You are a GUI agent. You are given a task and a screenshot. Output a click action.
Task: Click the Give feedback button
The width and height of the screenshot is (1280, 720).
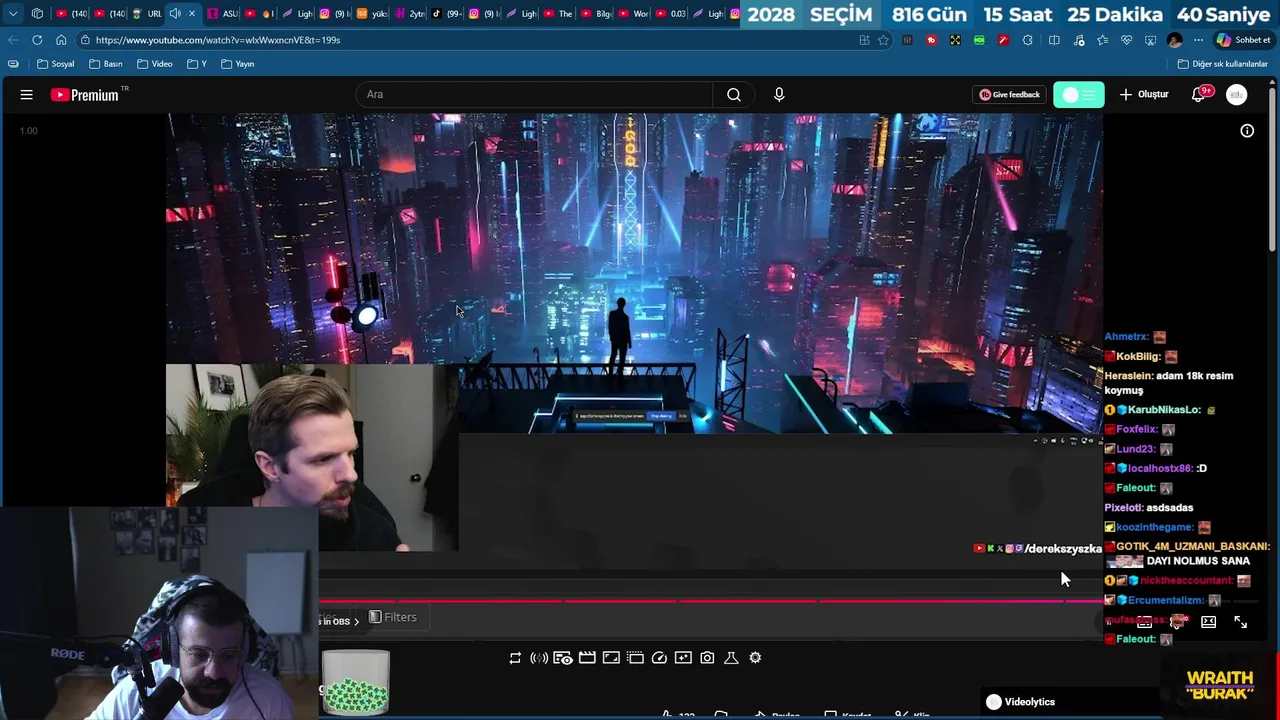[1010, 95]
